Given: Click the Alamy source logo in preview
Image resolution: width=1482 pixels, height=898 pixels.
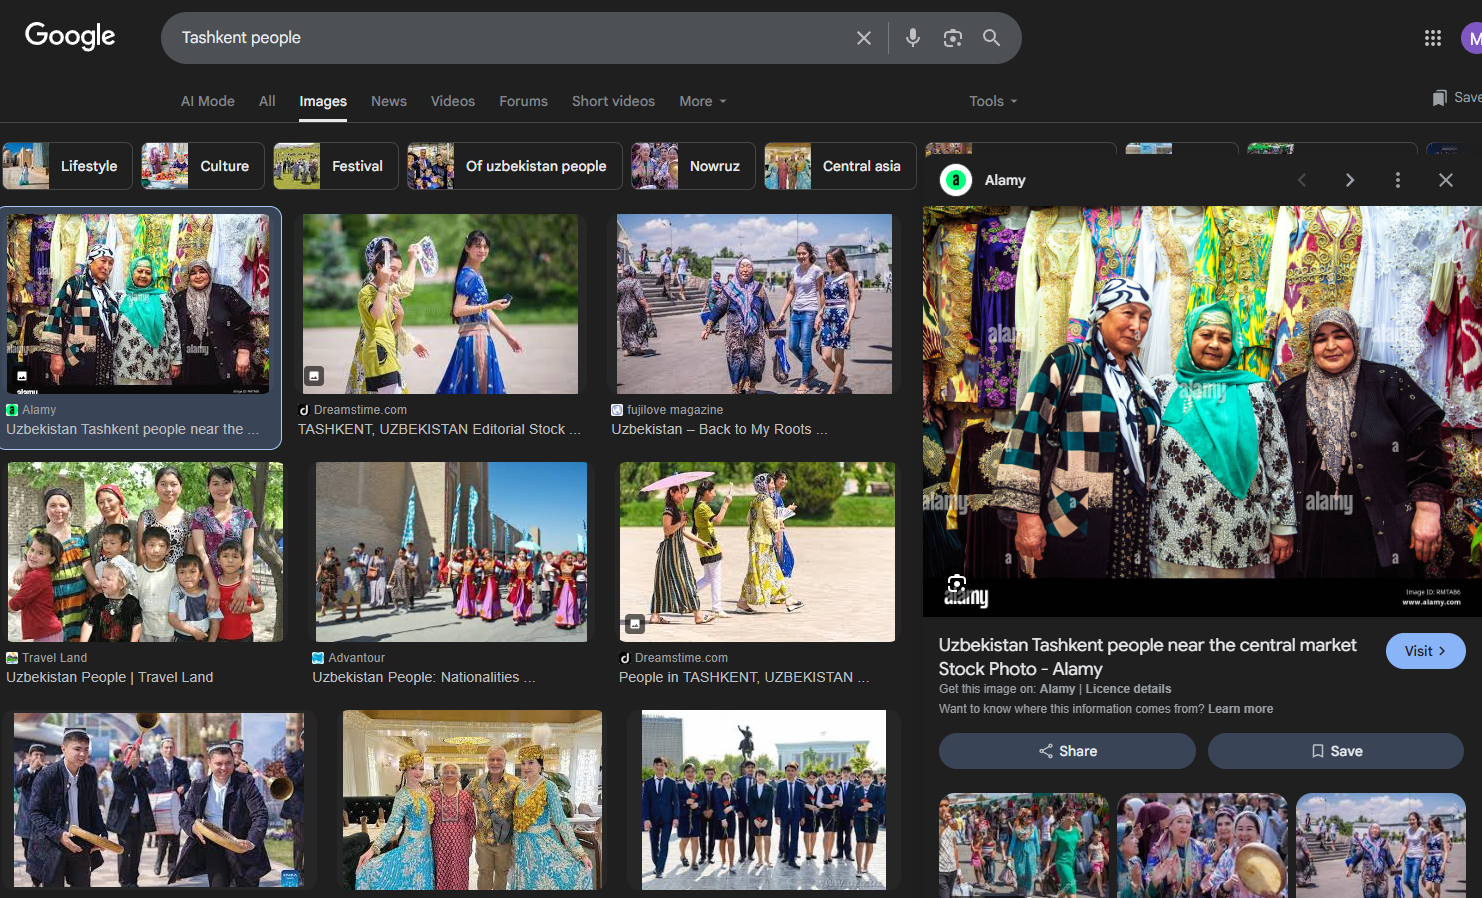Looking at the screenshot, I should 956,180.
